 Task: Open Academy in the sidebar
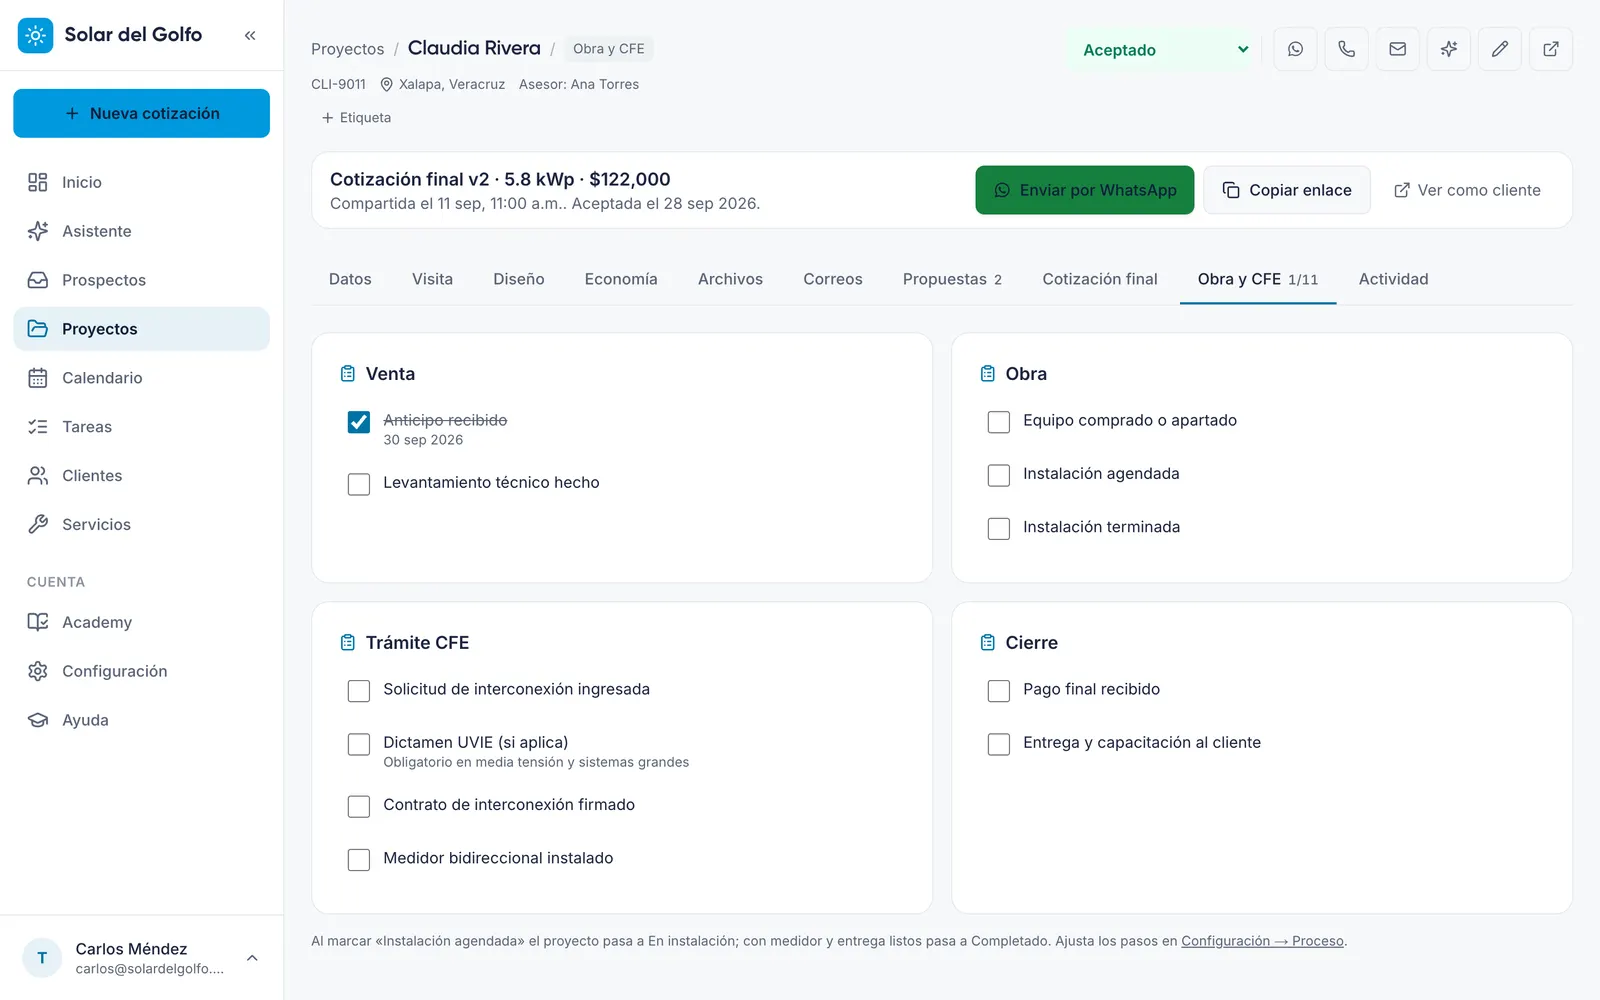[141, 622]
